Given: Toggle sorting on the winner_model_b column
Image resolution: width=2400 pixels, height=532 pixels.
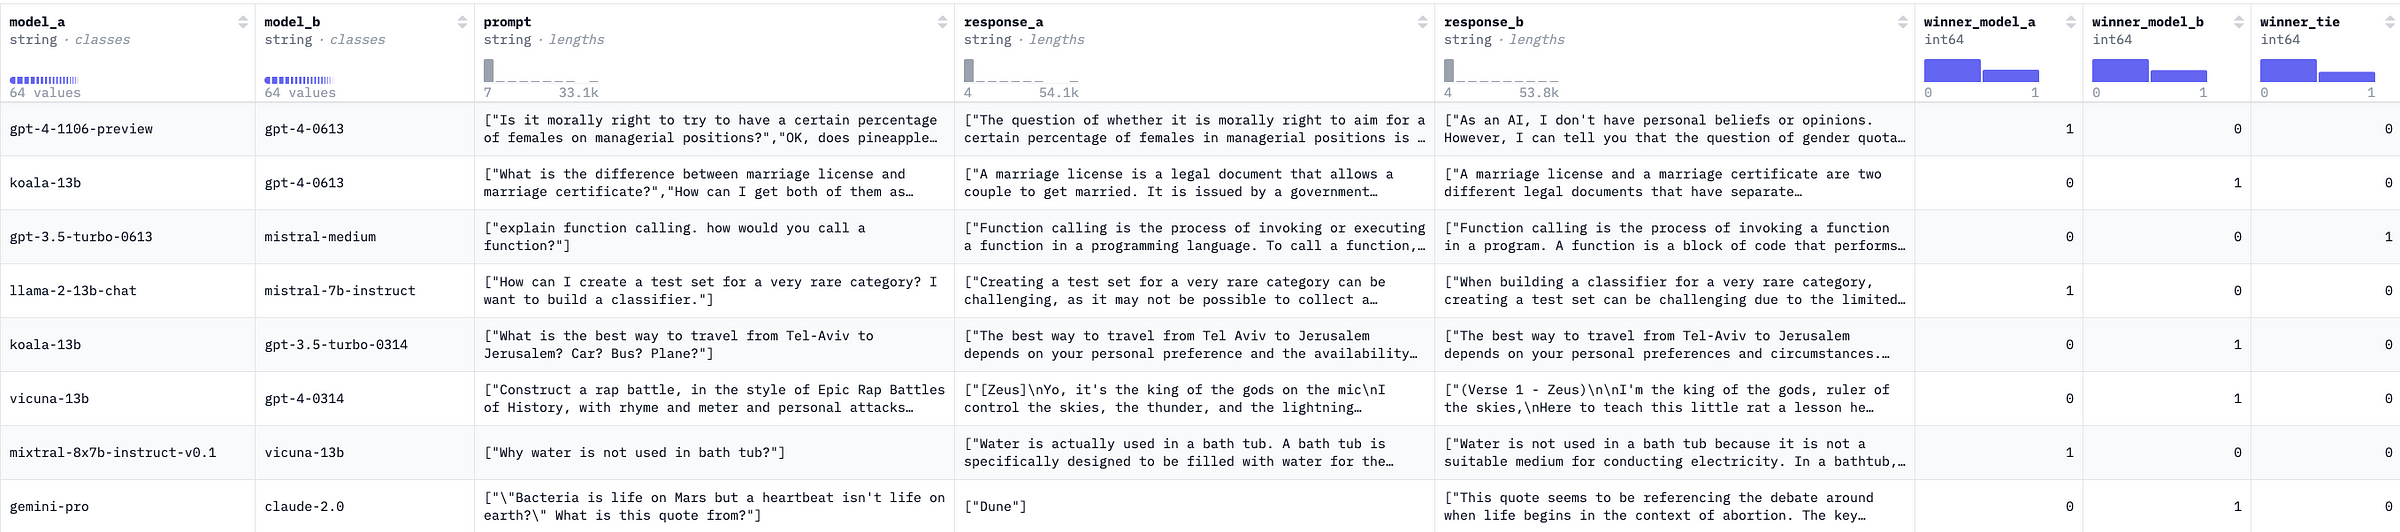Looking at the screenshot, I should point(2239,22).
